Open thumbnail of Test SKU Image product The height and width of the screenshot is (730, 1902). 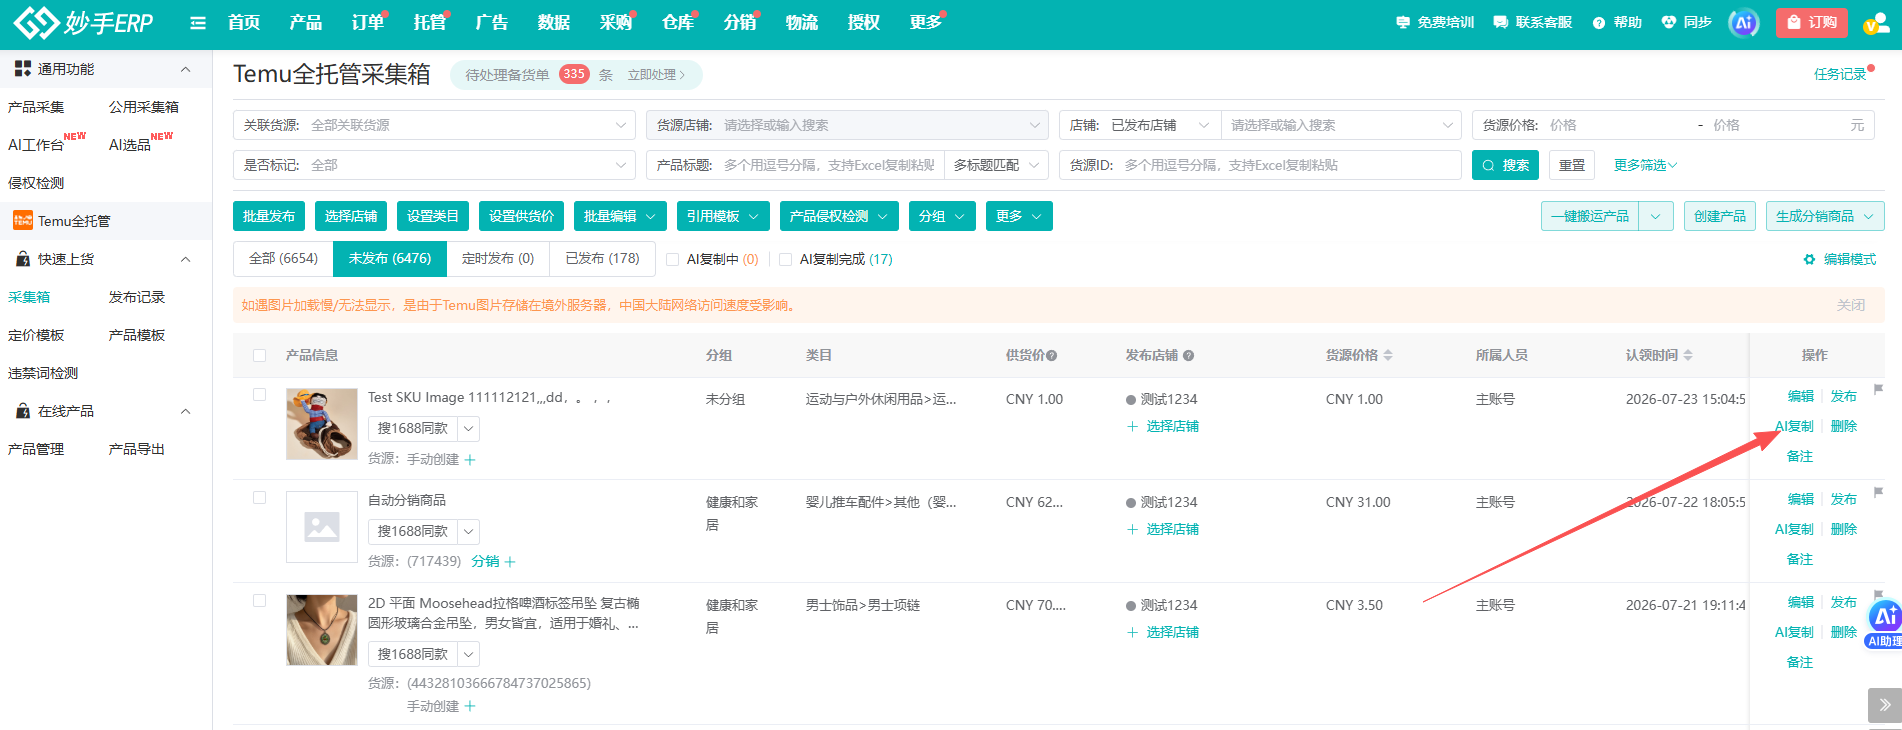click(x=322, y=424)
